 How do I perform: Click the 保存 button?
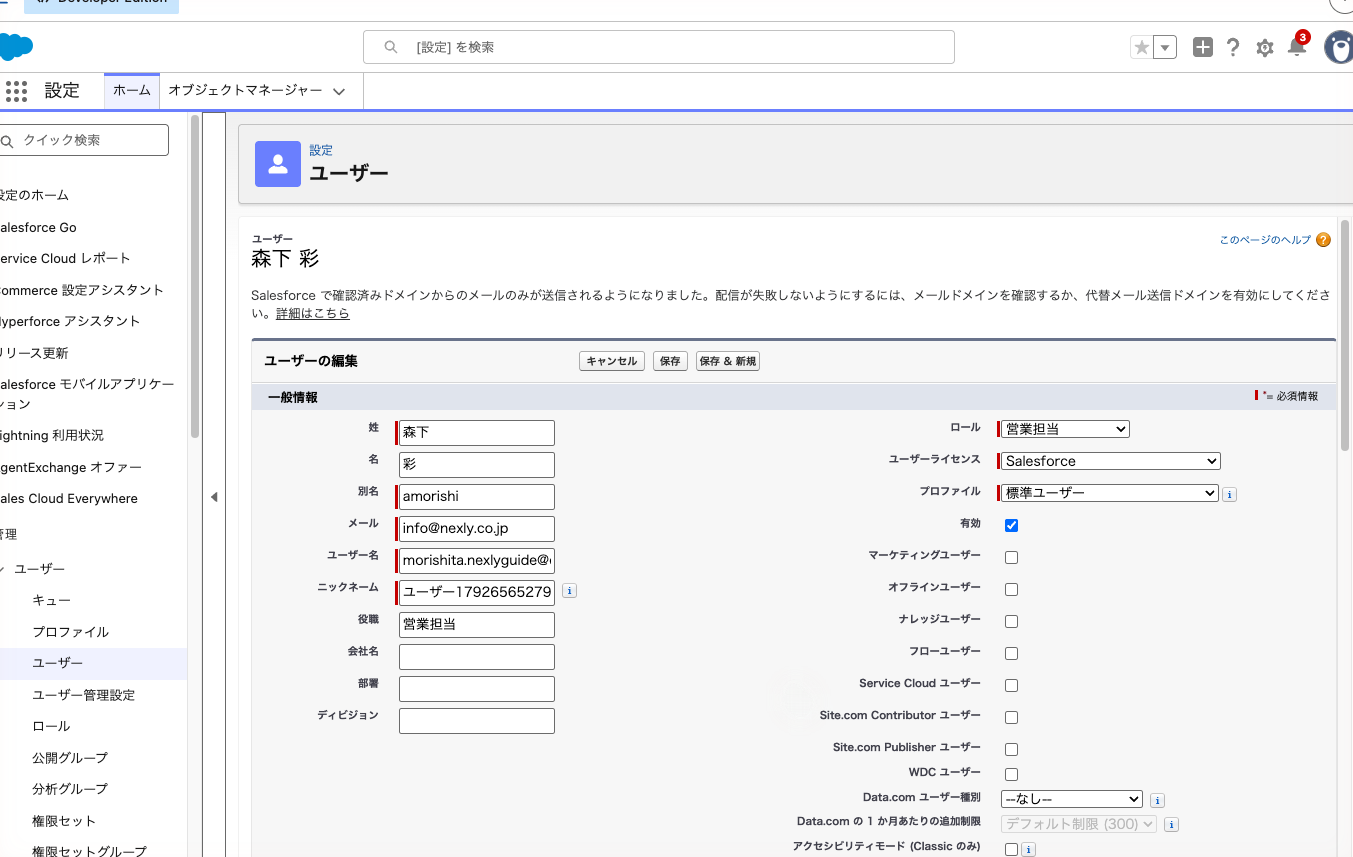click(670, 361)
